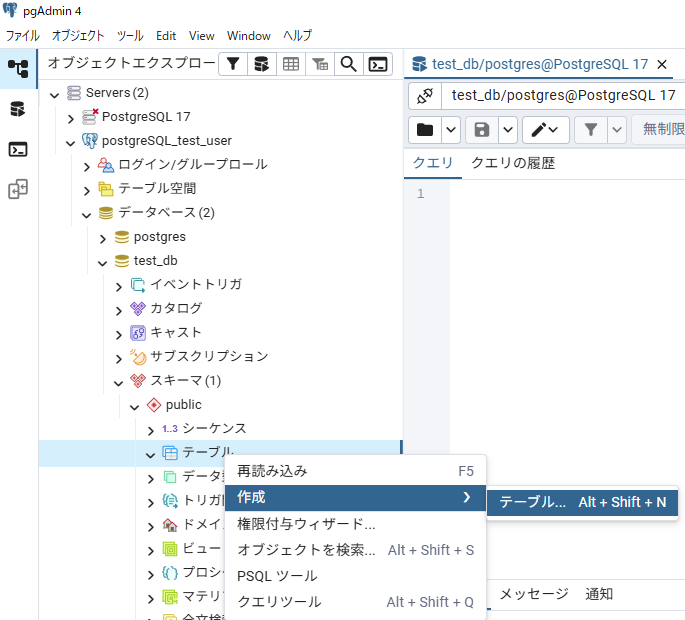Image resolution: width=685 pixels, height=620 pixels.
Task: Click the filter funnel in object explorer toolbar
Action: pos(233,64)
